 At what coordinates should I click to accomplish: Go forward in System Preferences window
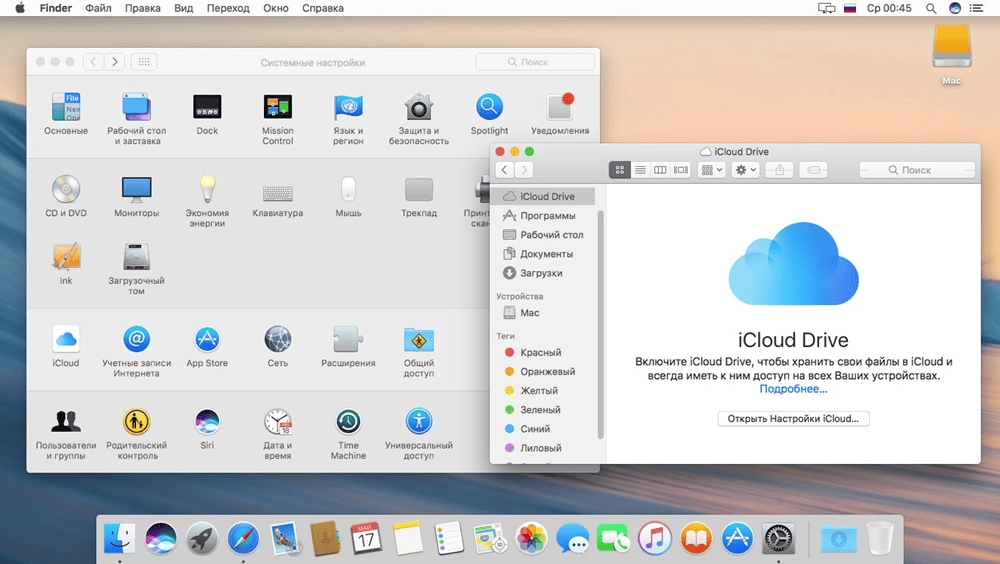(115, 62)
